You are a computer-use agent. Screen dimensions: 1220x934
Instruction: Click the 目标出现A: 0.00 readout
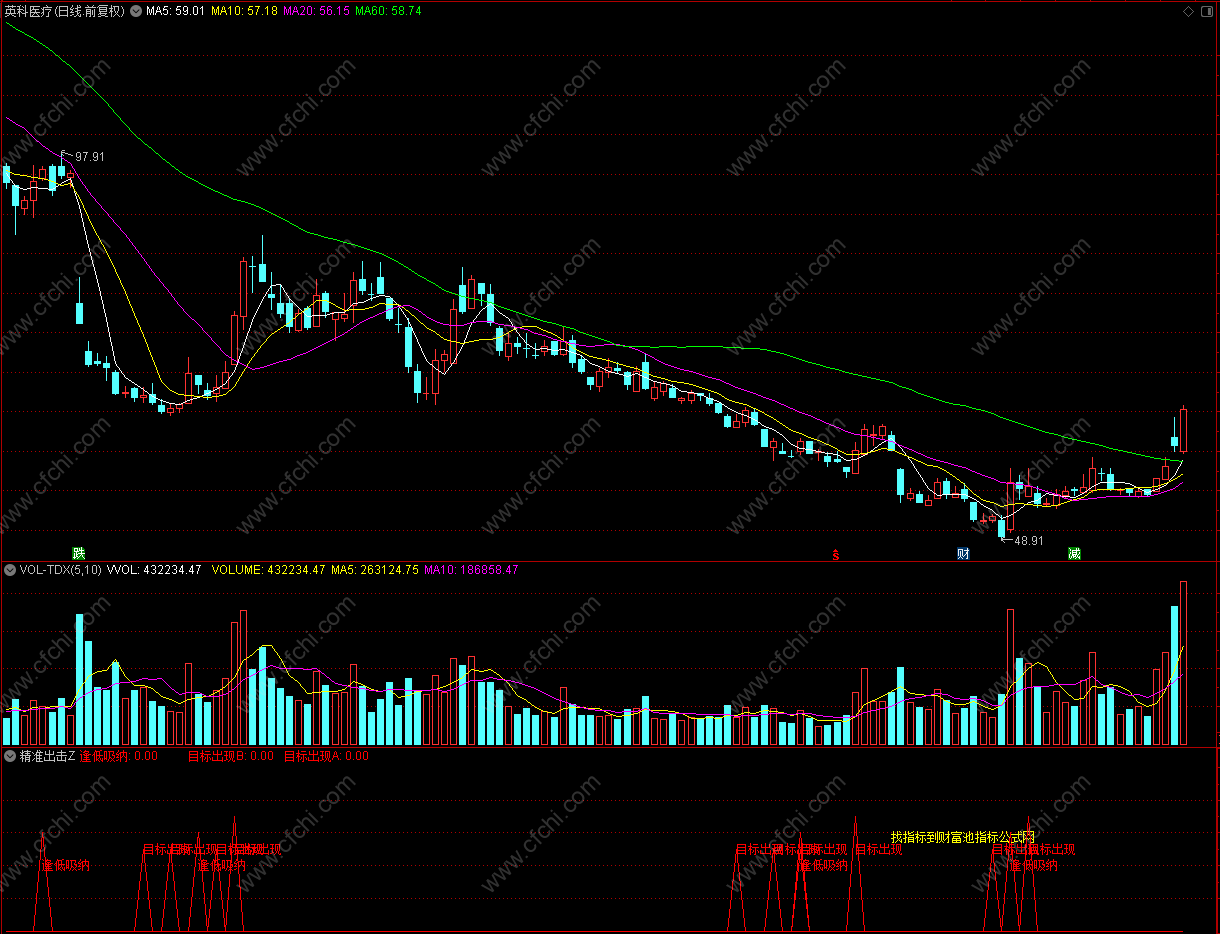click(327, 756)
